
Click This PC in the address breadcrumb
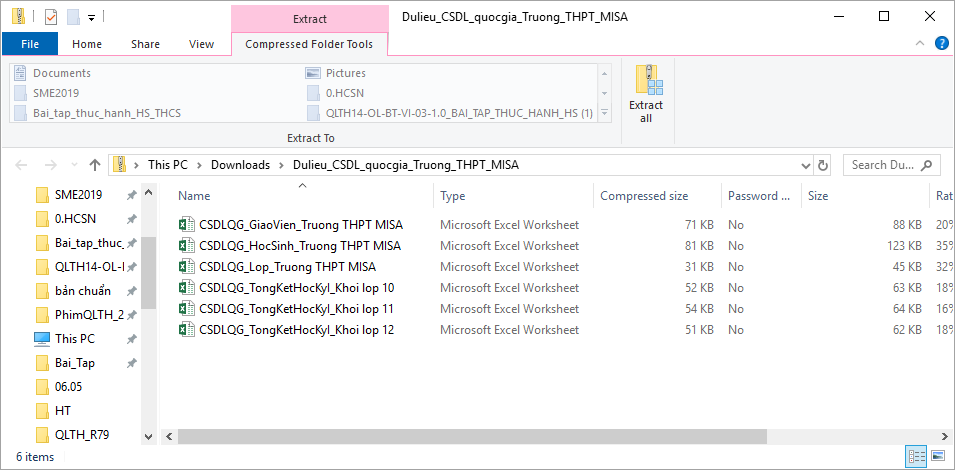pos(168,165)
